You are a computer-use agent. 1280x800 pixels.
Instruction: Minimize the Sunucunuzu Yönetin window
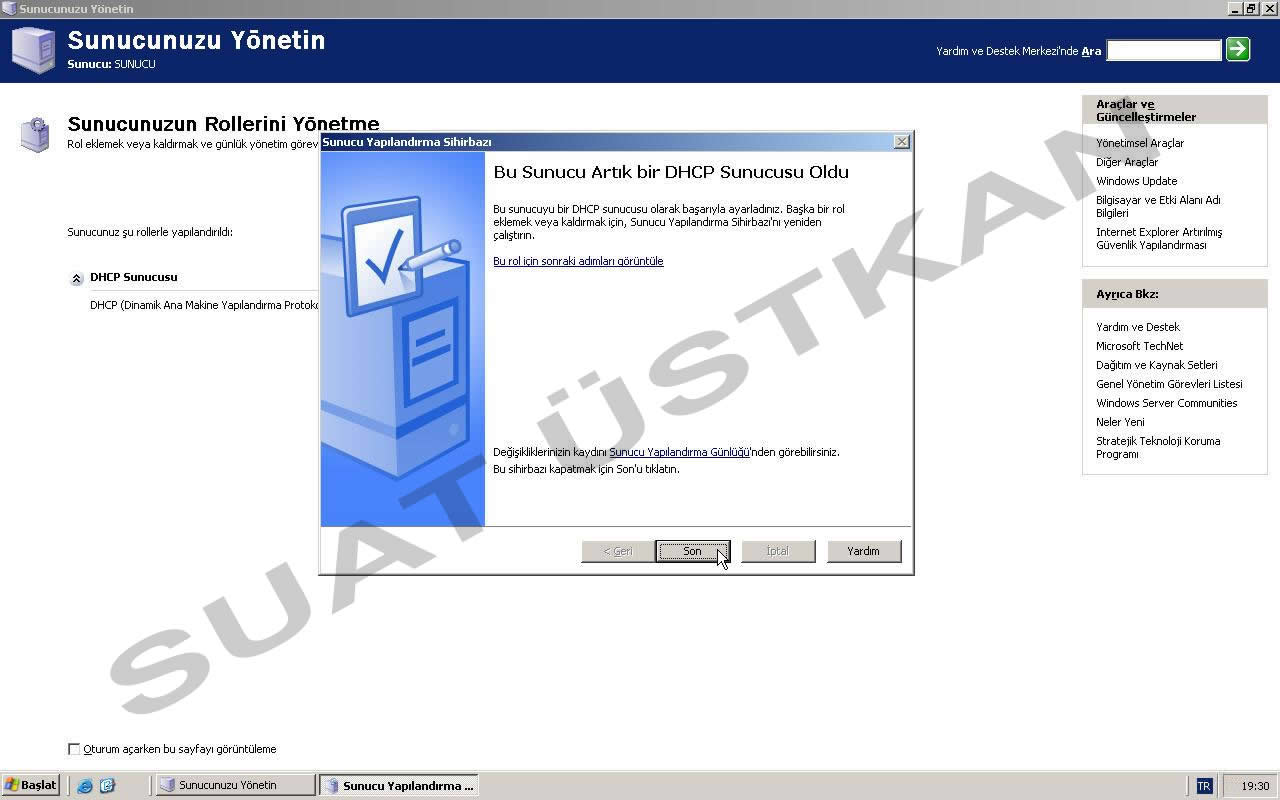coord(1237,8)
